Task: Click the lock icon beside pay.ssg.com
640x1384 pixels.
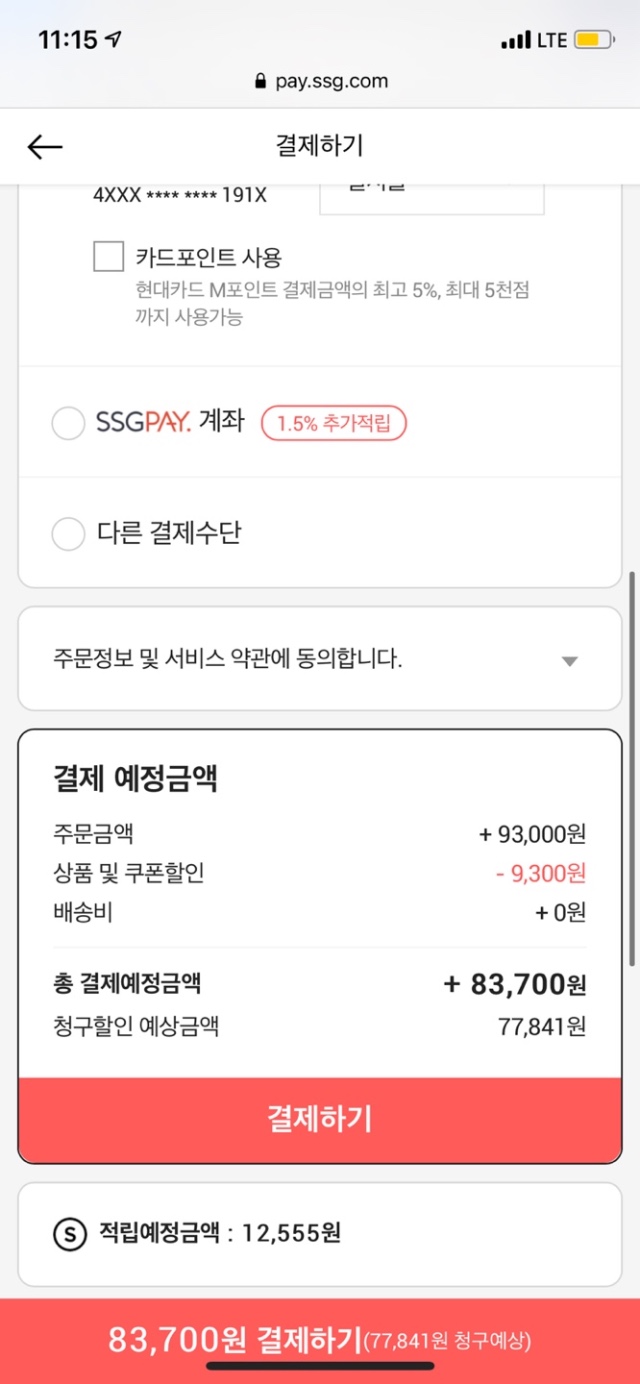Action: coord(261,82)
